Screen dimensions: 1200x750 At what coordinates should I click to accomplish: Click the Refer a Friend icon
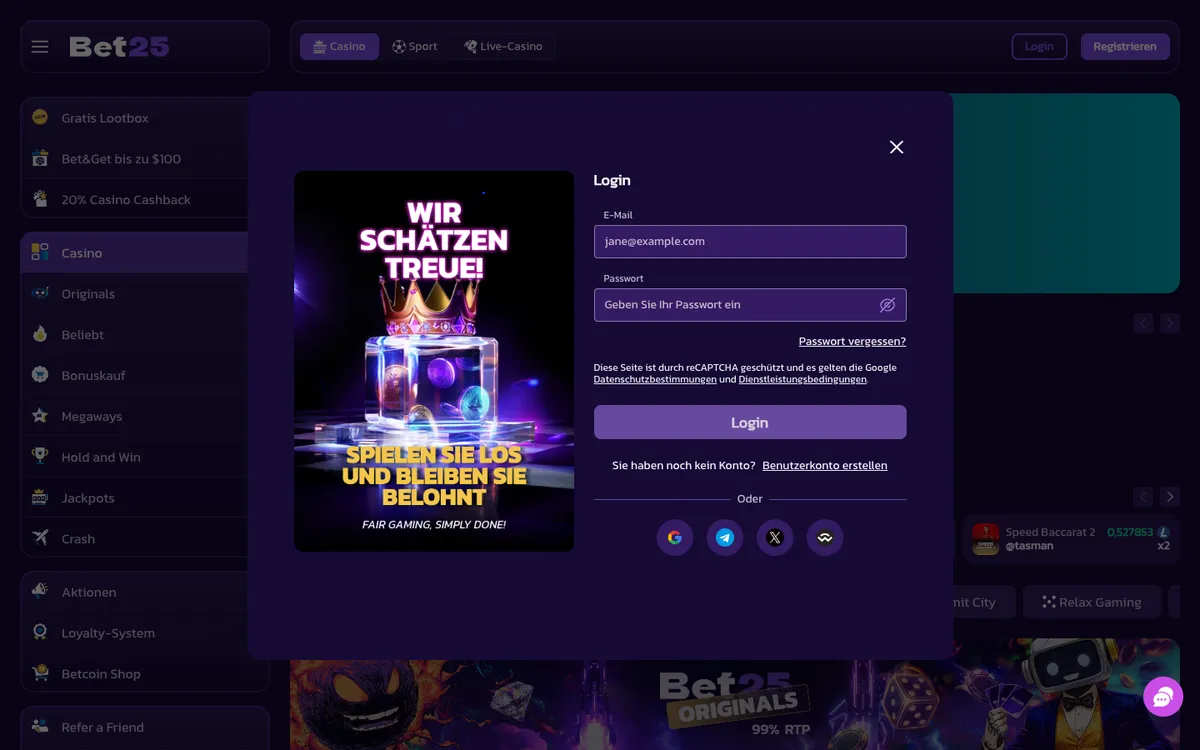pos(40,727)
